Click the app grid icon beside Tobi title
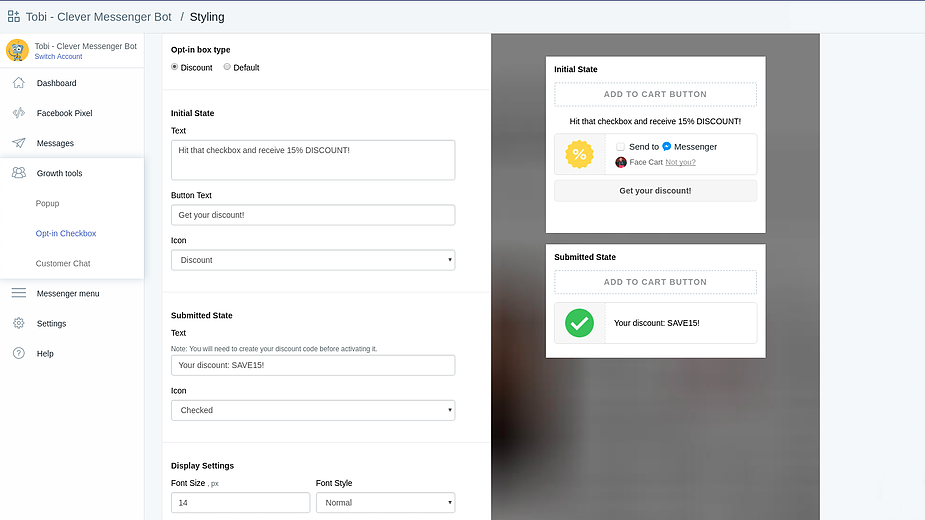Screen dimensions: 925x520 pyautogui.click(x=14, y=17)
